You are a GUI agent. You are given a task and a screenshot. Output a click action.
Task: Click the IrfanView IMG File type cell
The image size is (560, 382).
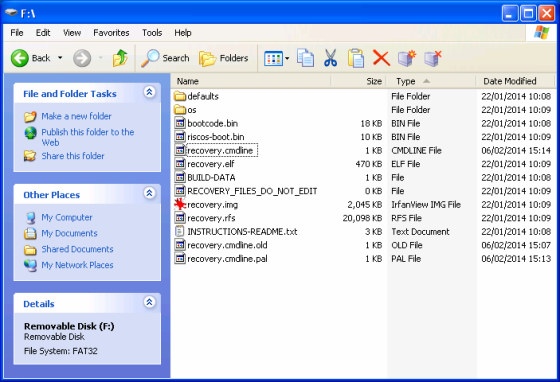point(426,205)
